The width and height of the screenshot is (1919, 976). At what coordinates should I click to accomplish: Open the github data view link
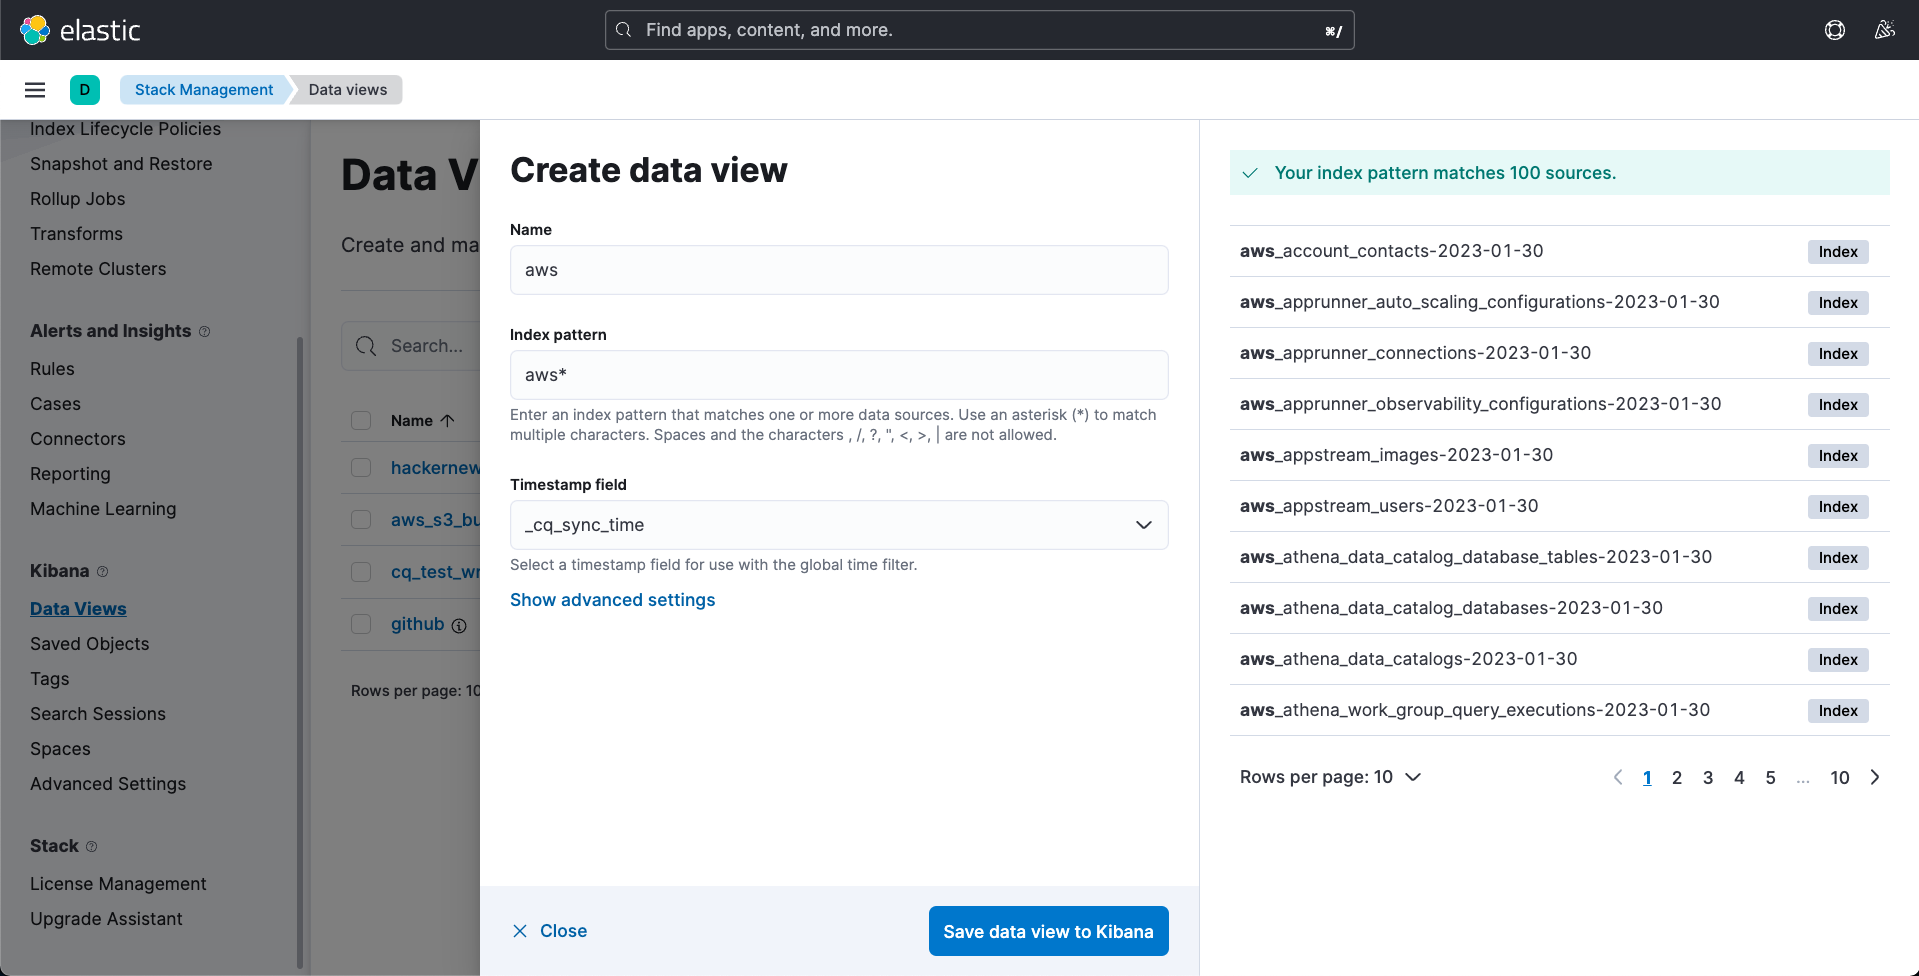[x=417, y=624]
